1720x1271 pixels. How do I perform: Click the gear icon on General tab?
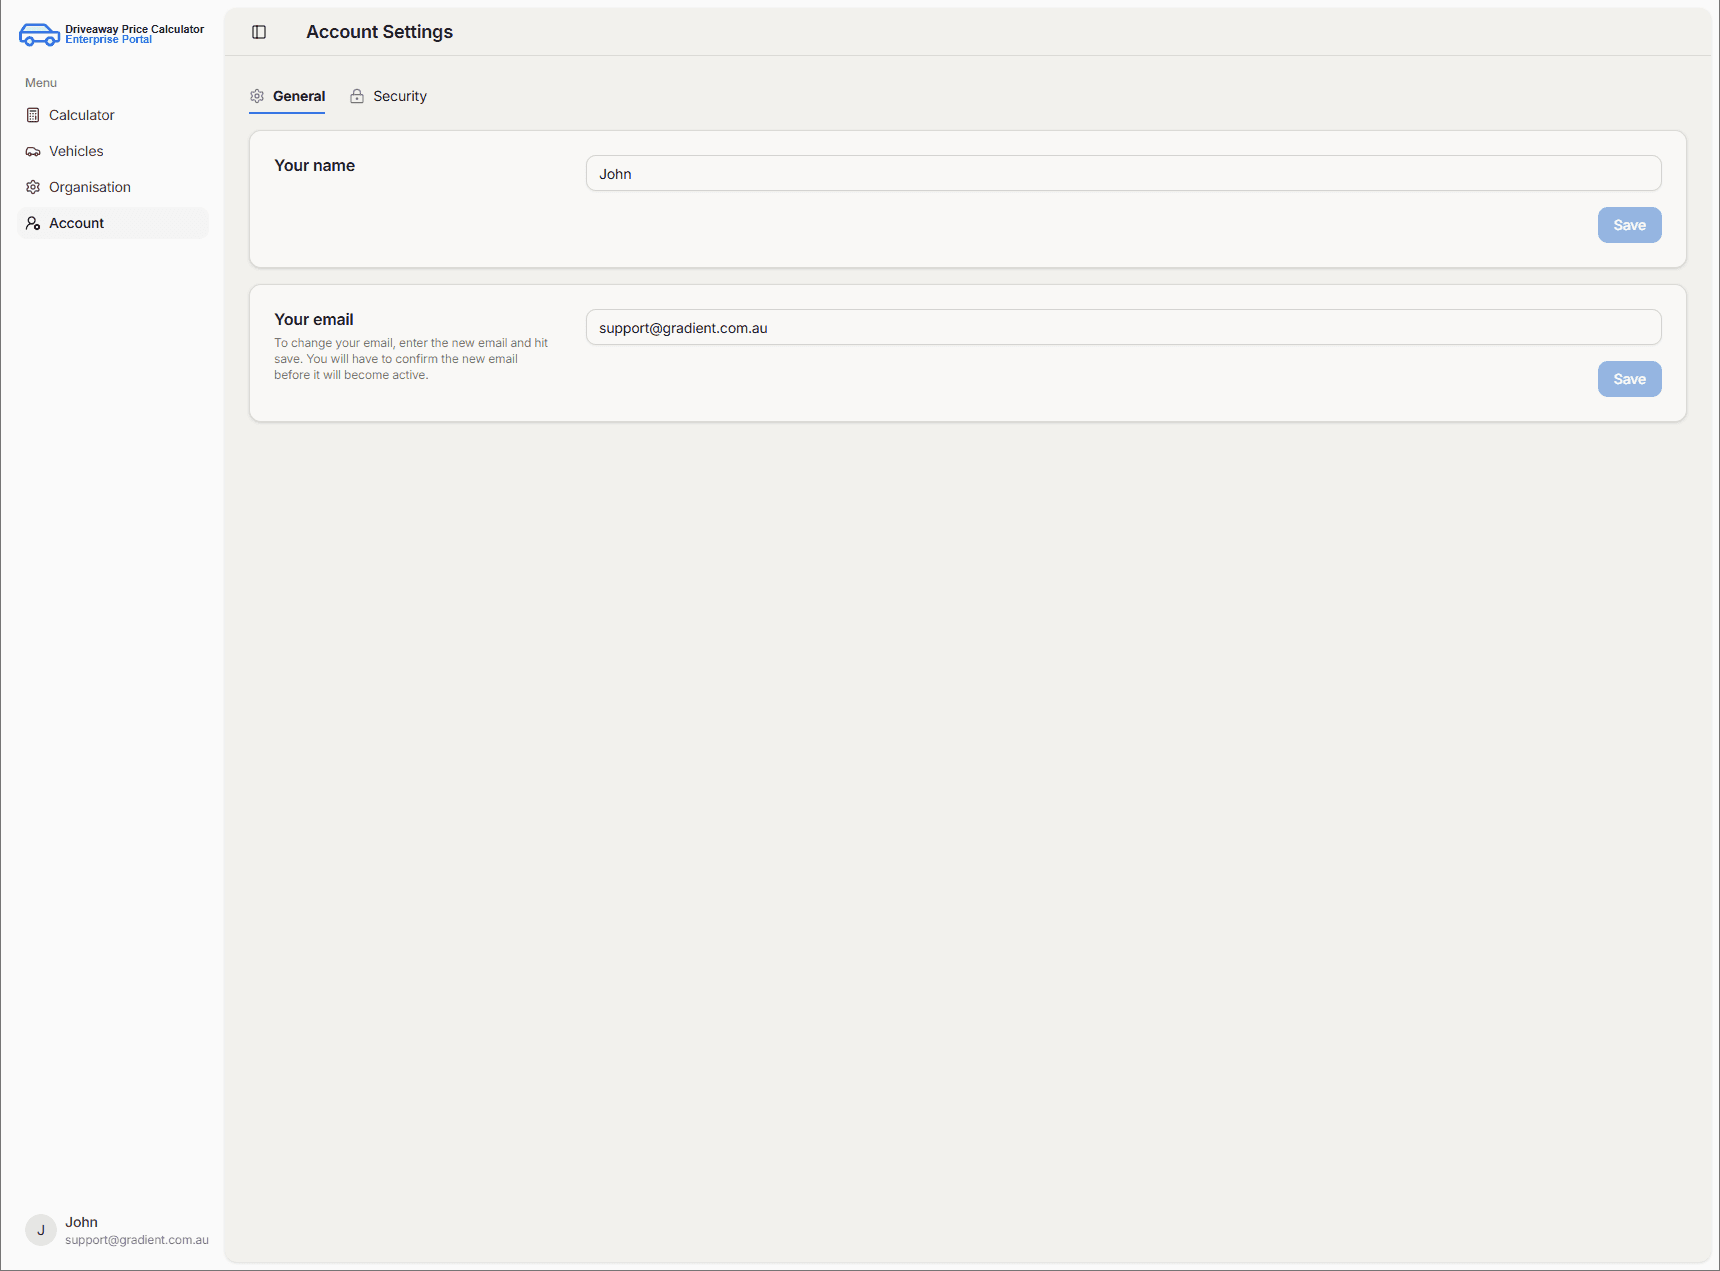[257, 96]
